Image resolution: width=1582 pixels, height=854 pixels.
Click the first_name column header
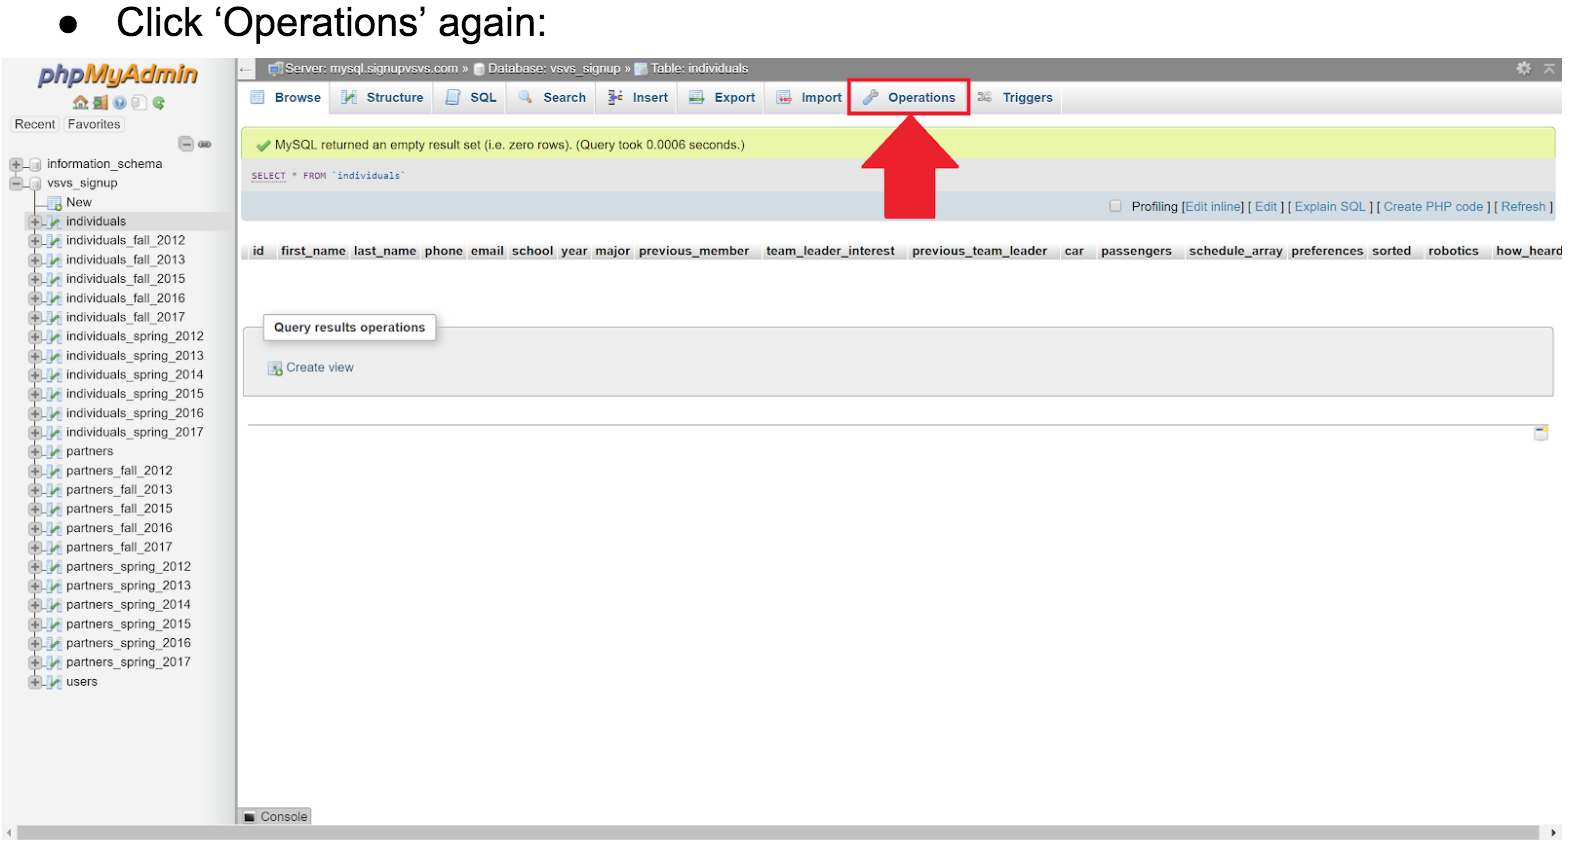(x=313, y=251)
